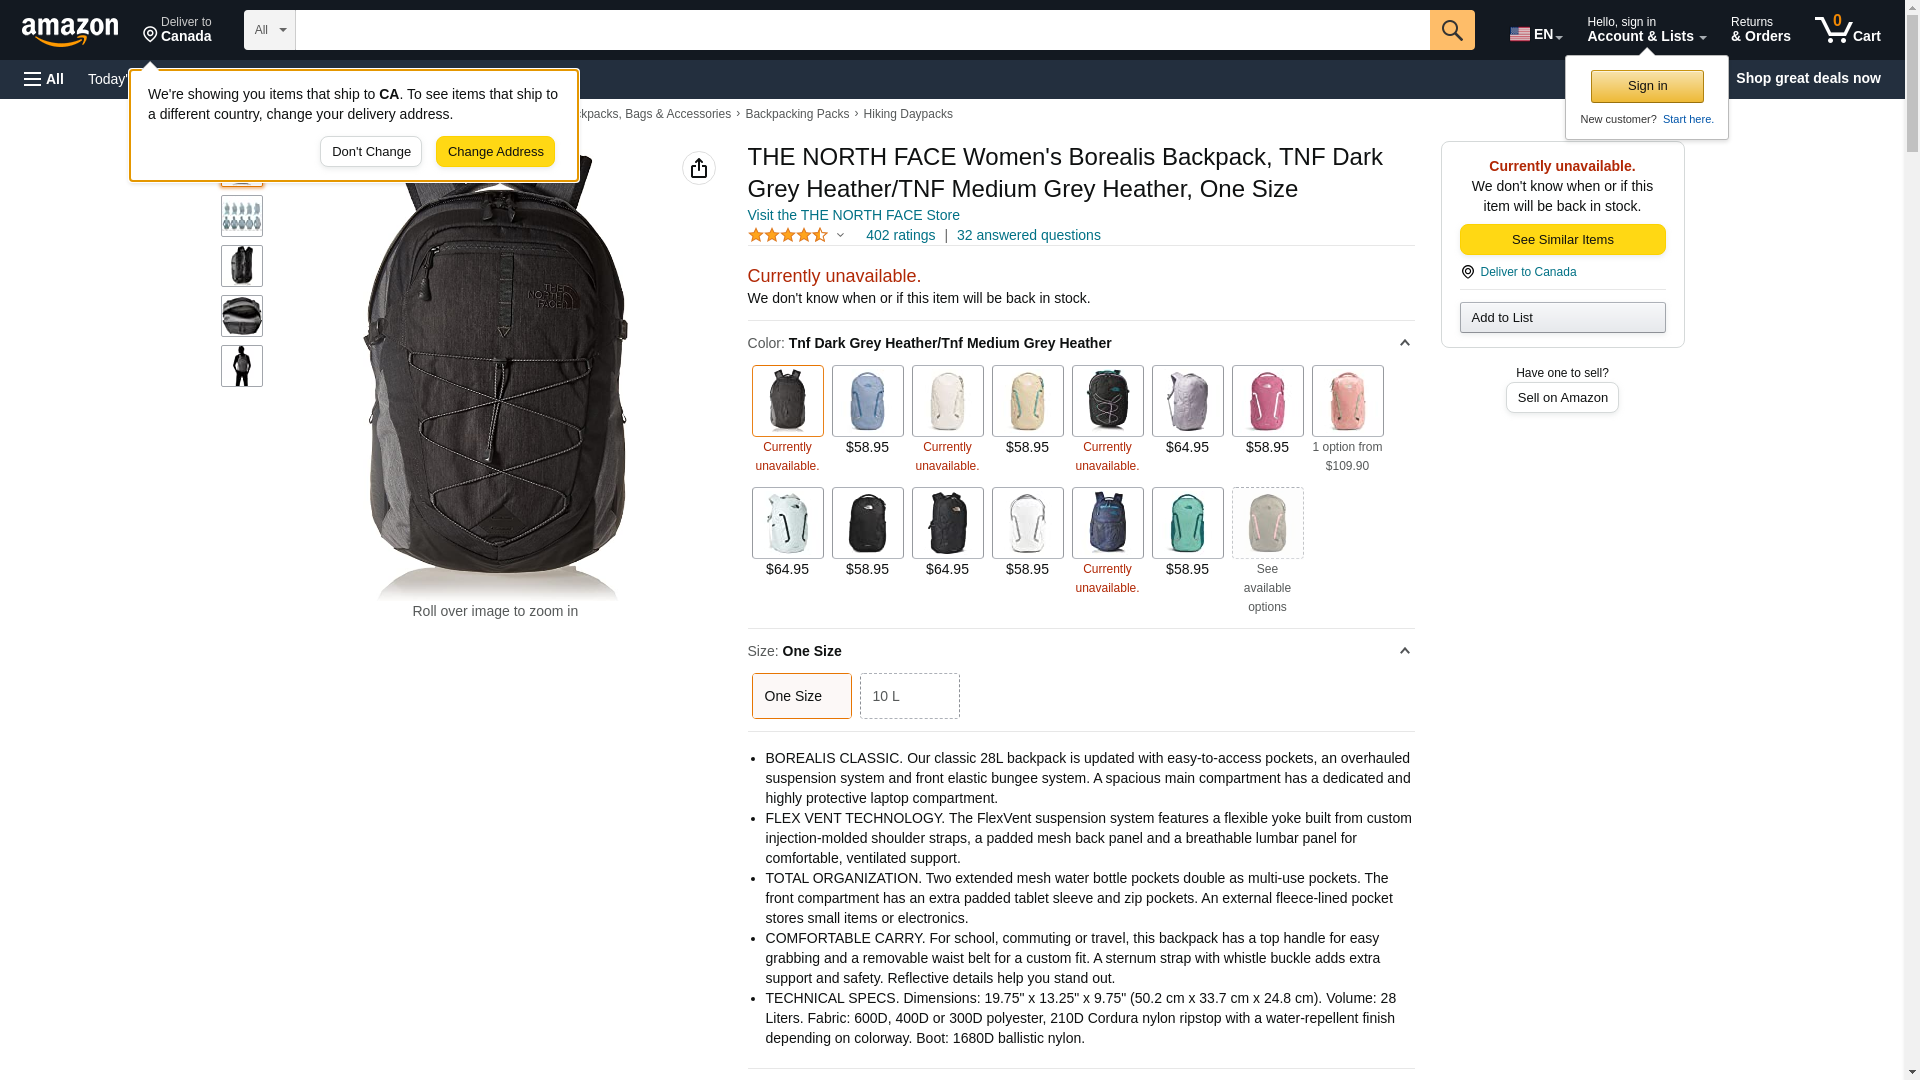Open the Backpacking Packs breadcrumb
This screenshot has width=1920, height=1080.
point(797,114)
